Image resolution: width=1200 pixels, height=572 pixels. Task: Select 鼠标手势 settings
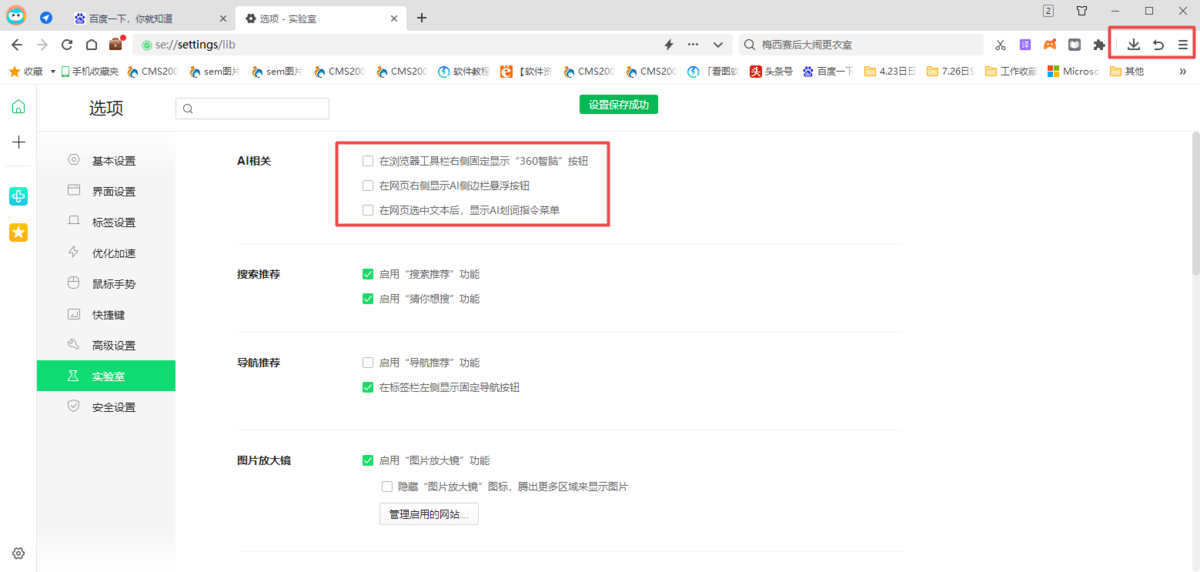(x=106, y=284)
